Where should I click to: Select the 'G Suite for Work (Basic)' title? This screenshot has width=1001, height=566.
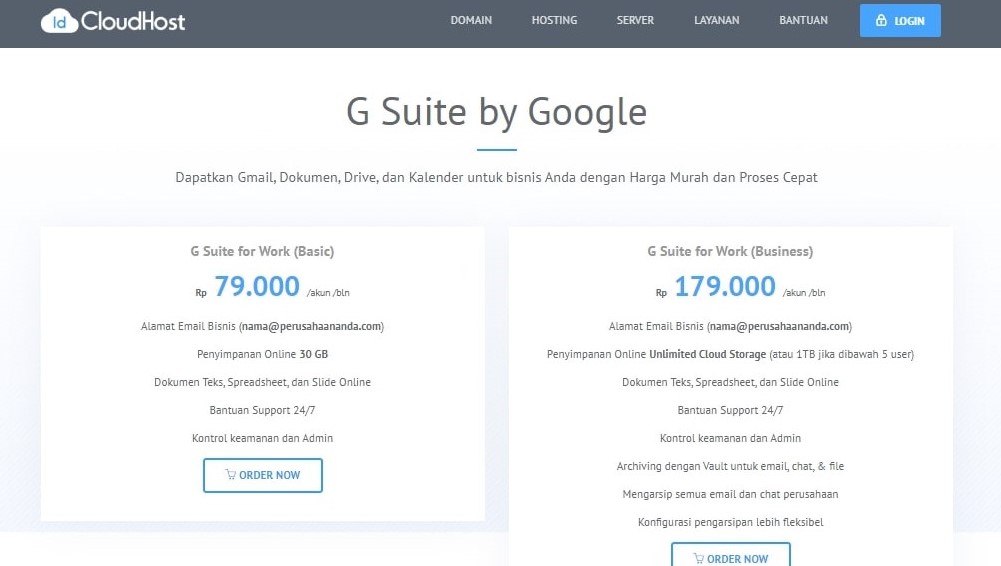(262, 251)
